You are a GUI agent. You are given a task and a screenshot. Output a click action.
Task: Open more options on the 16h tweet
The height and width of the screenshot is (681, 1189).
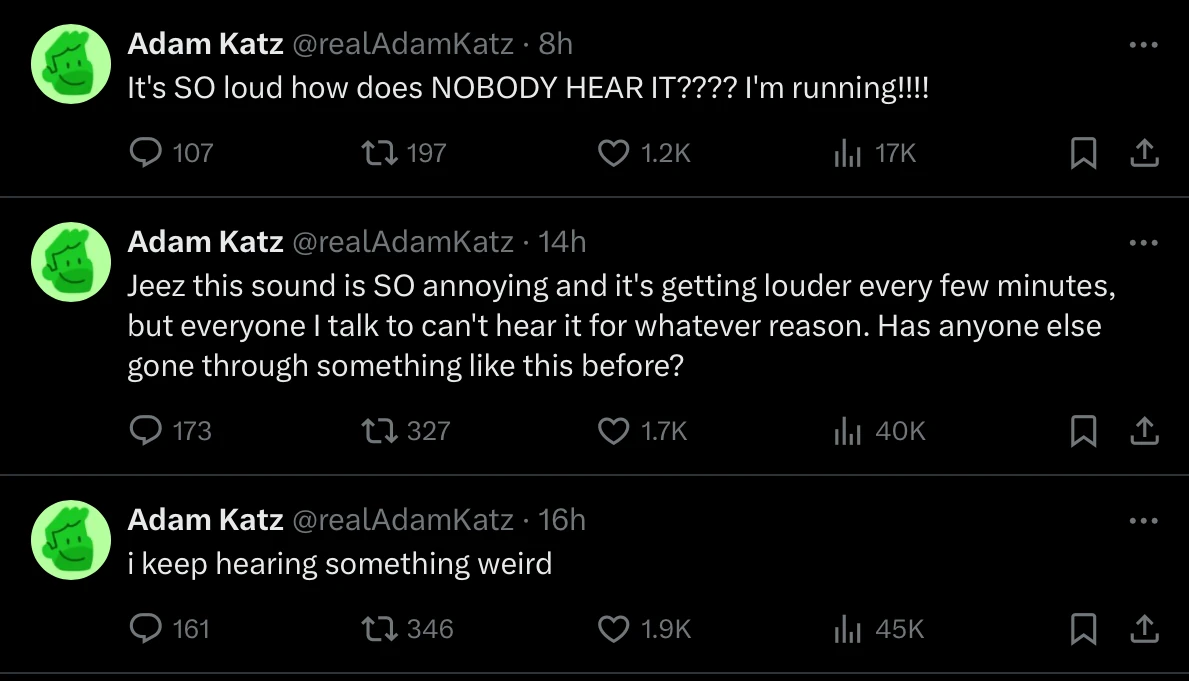click(1143, 520)
